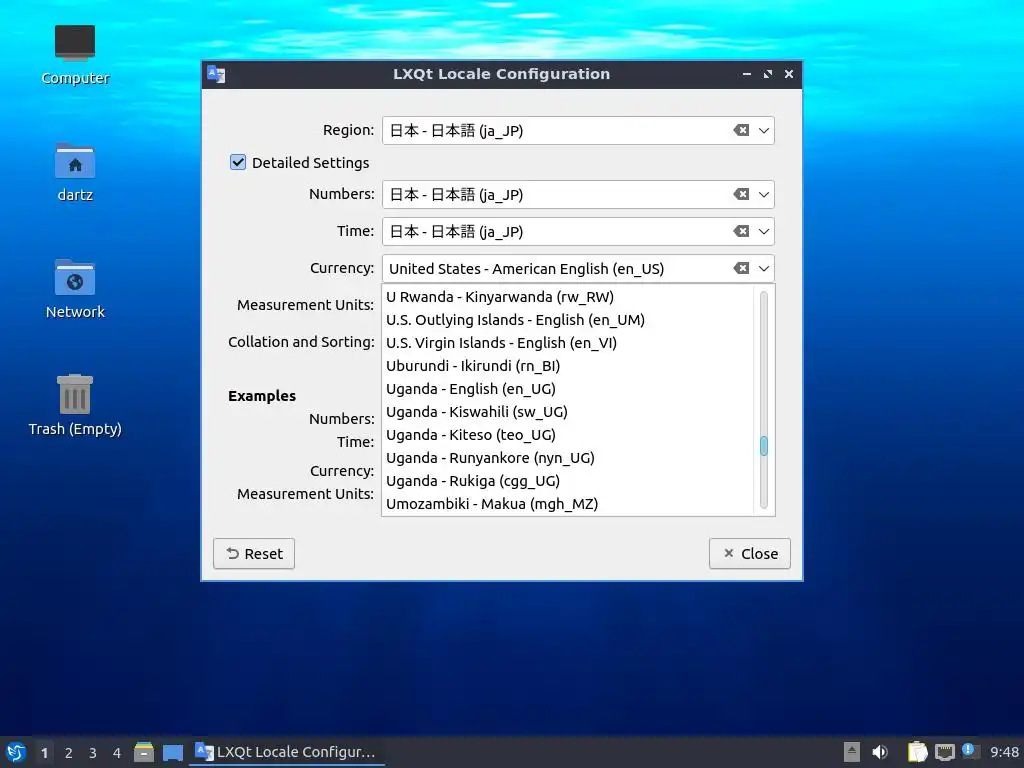The image size is (1024, 768).
Task: Expand the Region dropdown arrow
Action: click(x=764, y=131)
